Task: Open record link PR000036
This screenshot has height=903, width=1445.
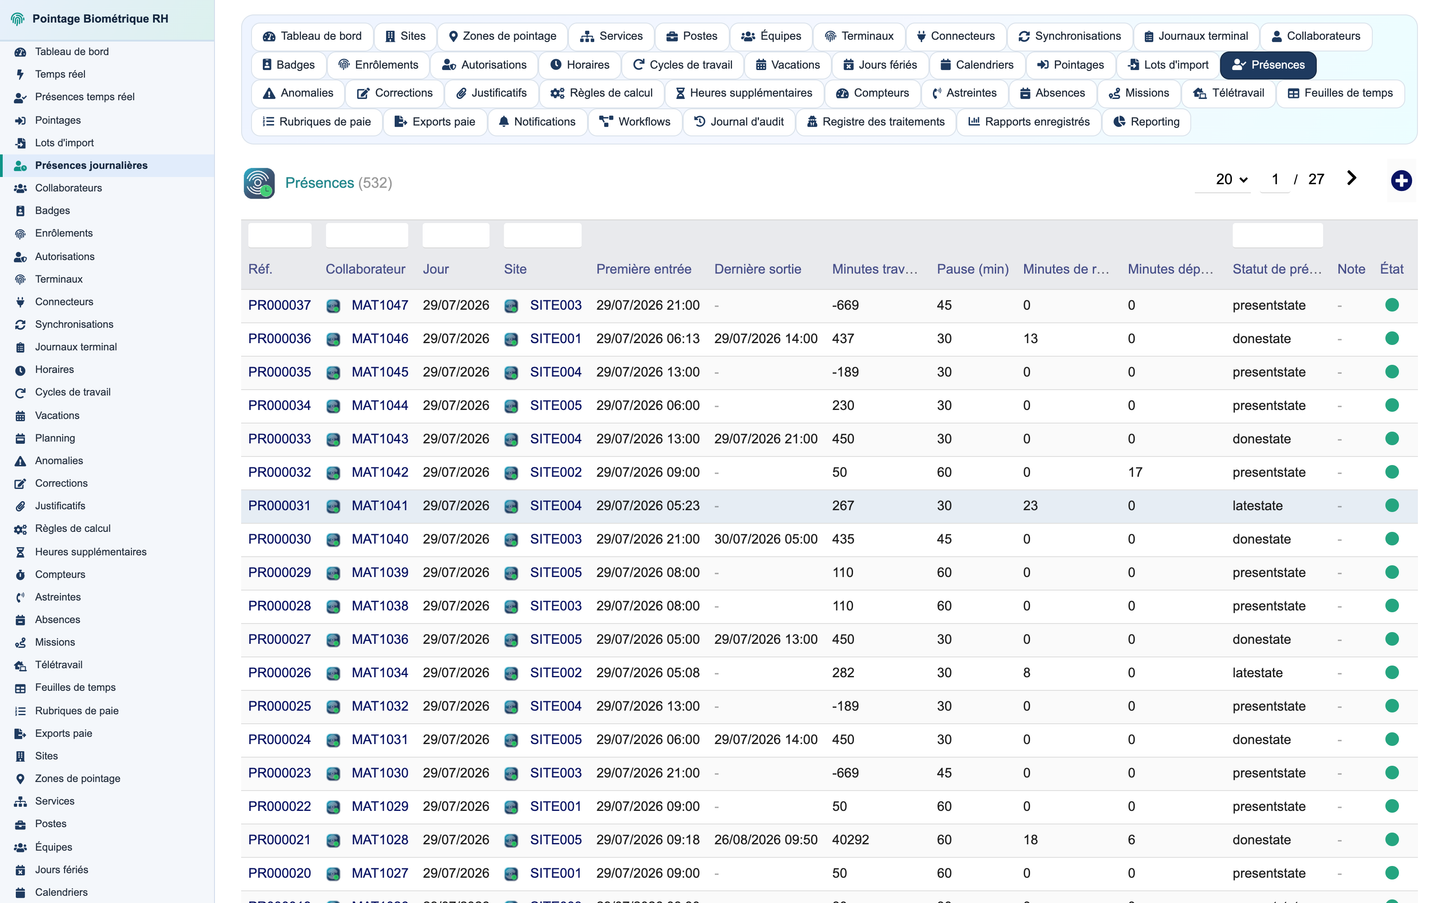Action: (279, 339)
